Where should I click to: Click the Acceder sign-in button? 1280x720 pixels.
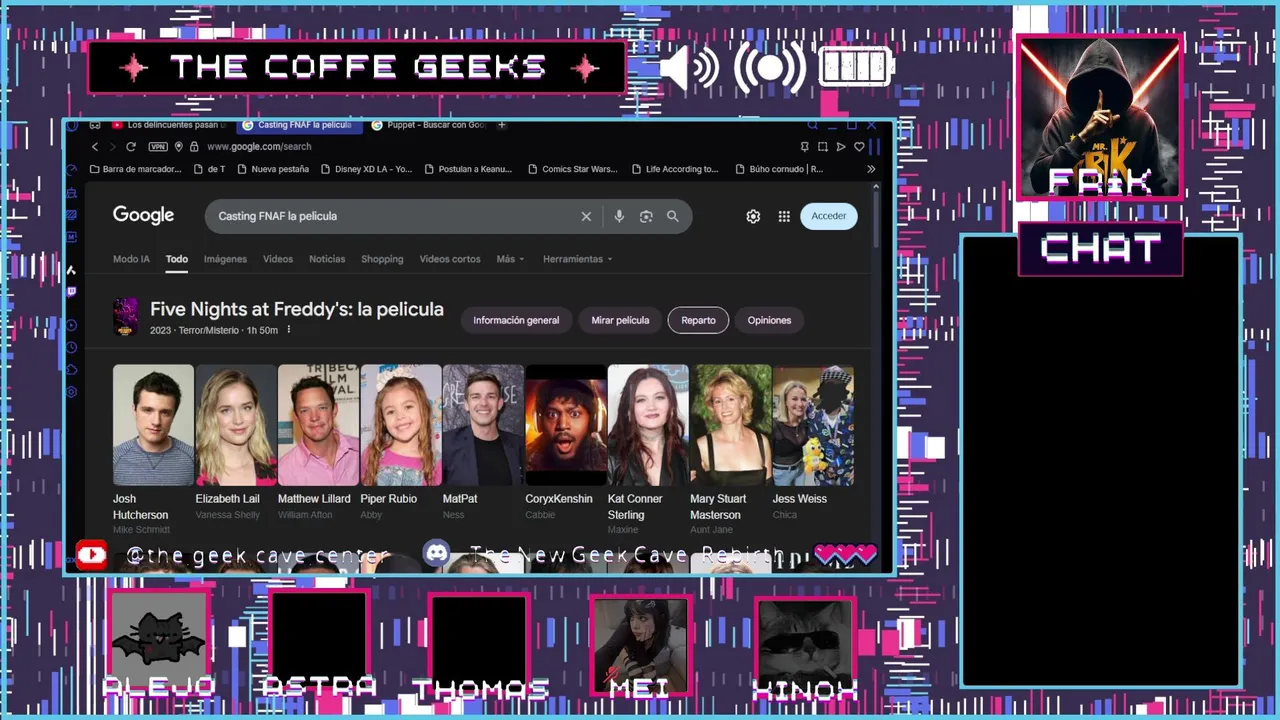pyautogui.click(x=829, y=216)
